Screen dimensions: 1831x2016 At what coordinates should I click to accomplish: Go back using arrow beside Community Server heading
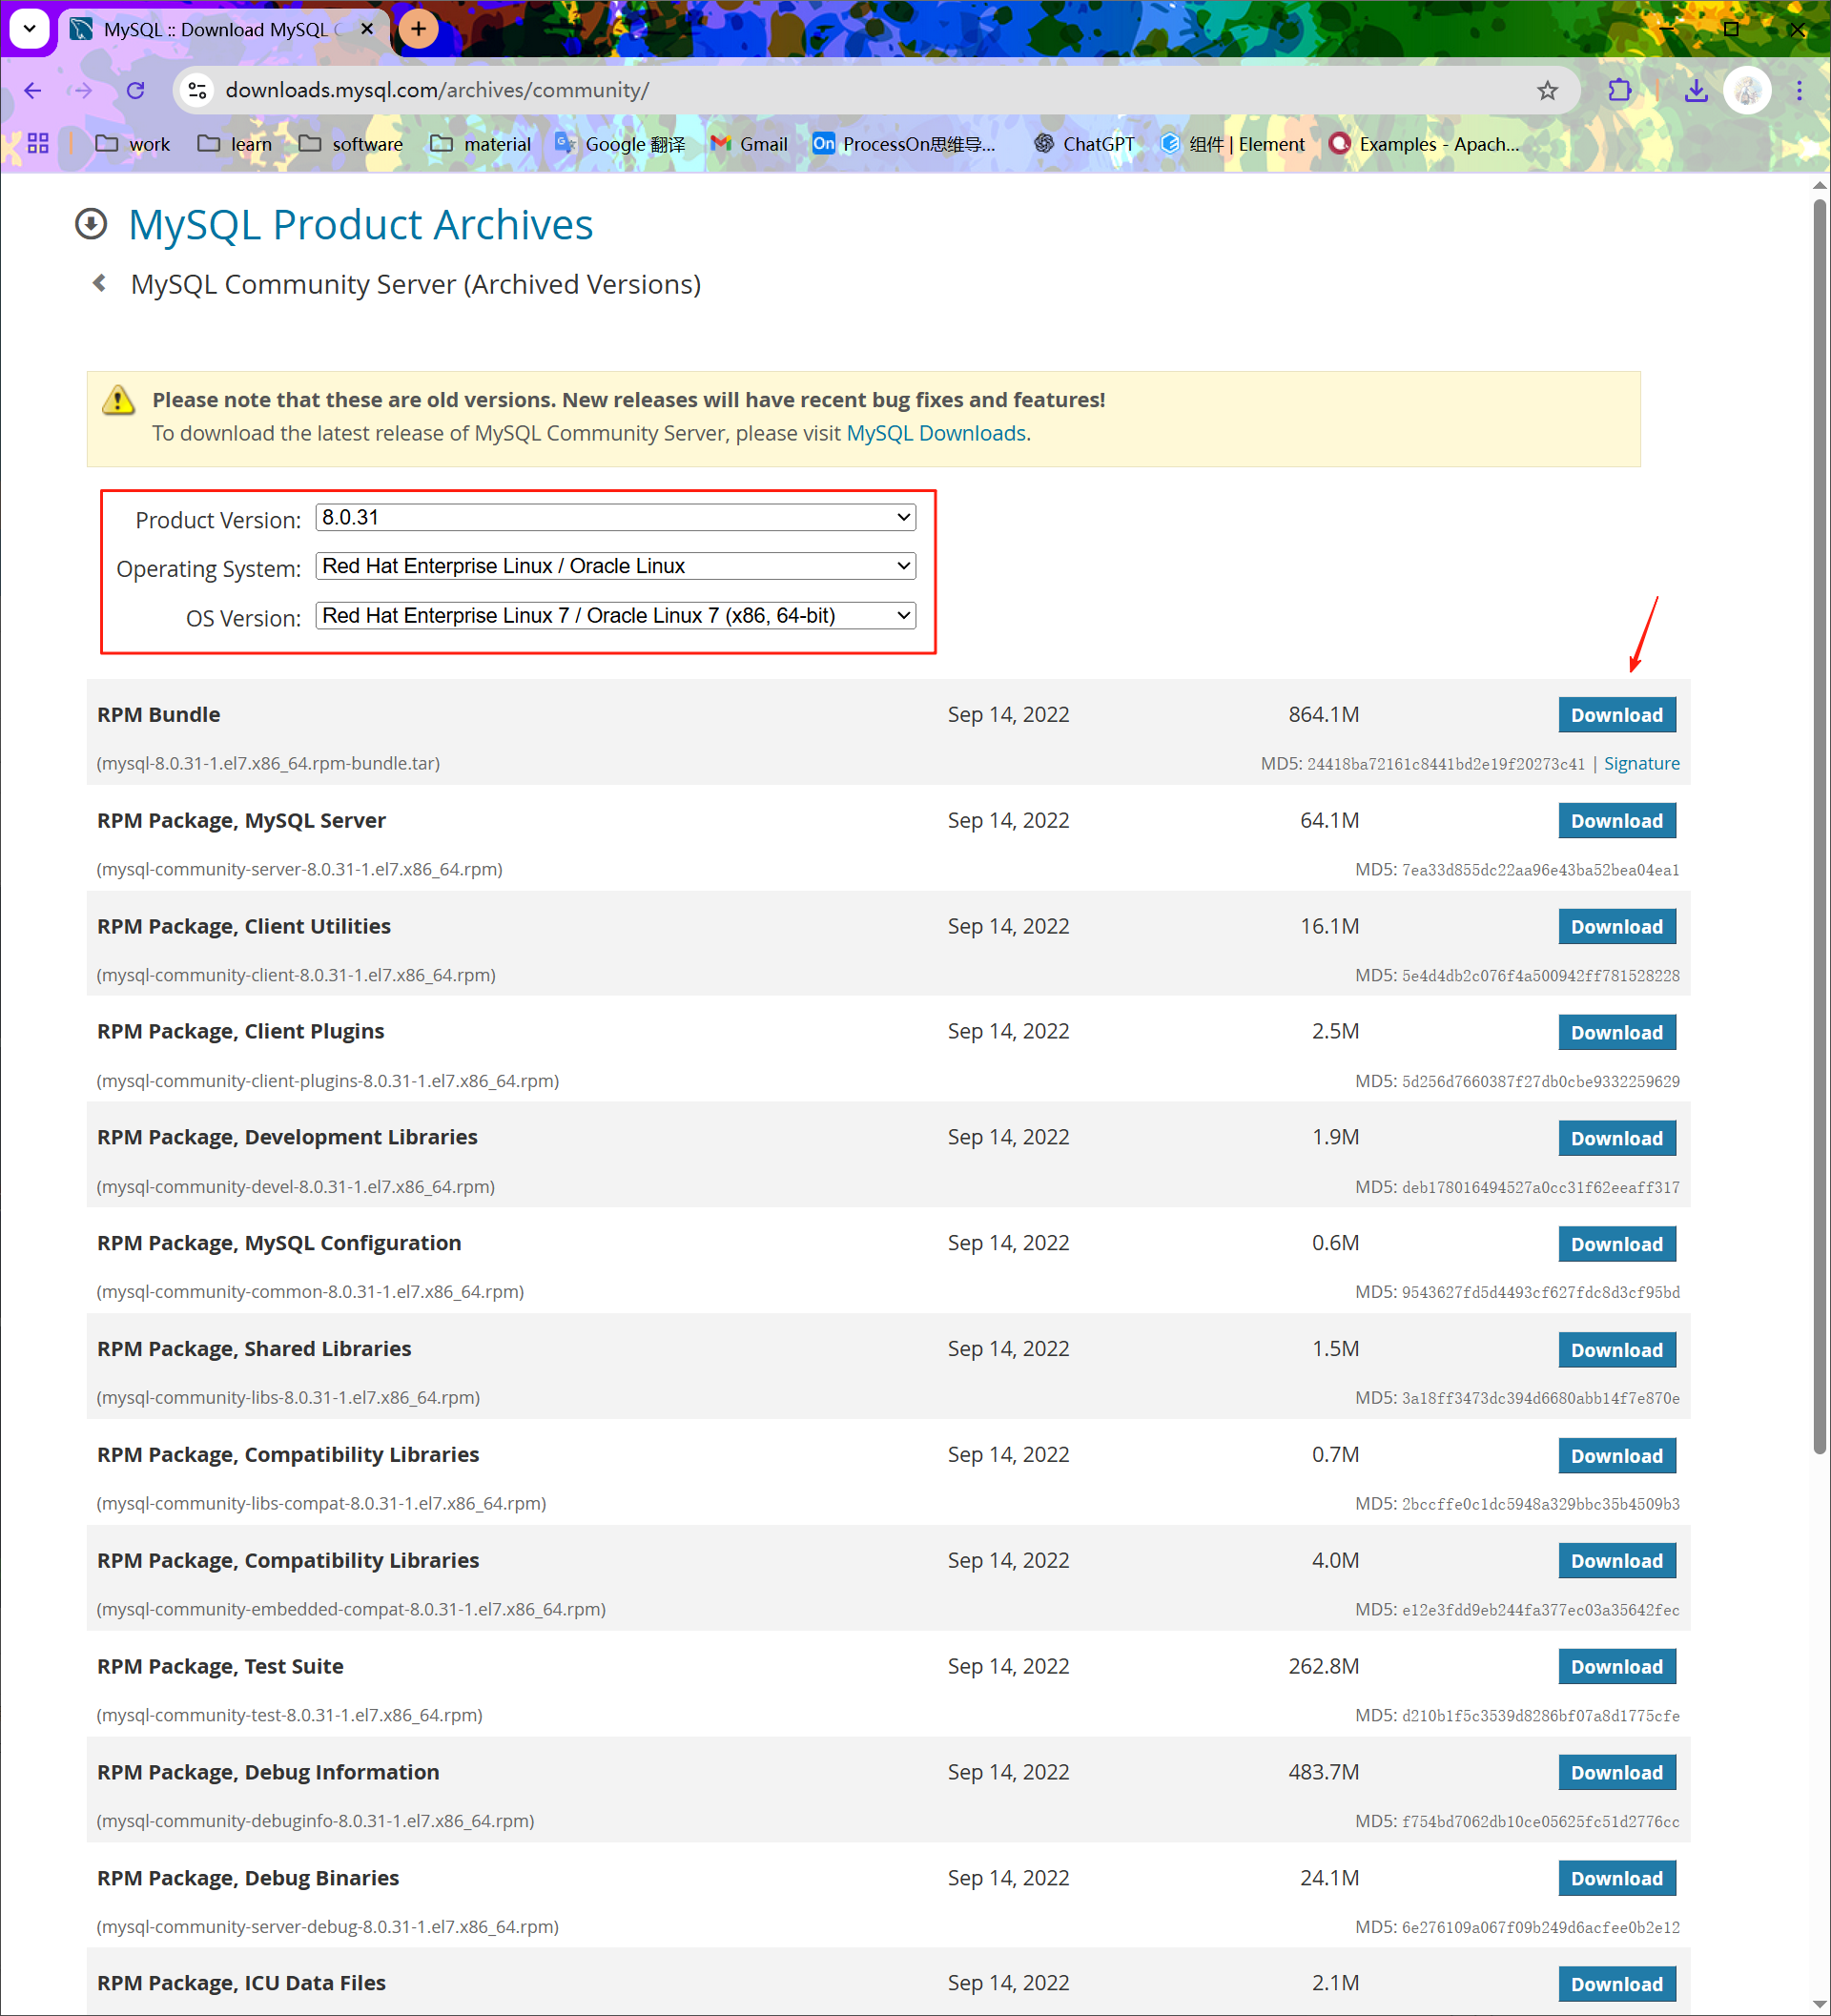(x=99, y=283)
